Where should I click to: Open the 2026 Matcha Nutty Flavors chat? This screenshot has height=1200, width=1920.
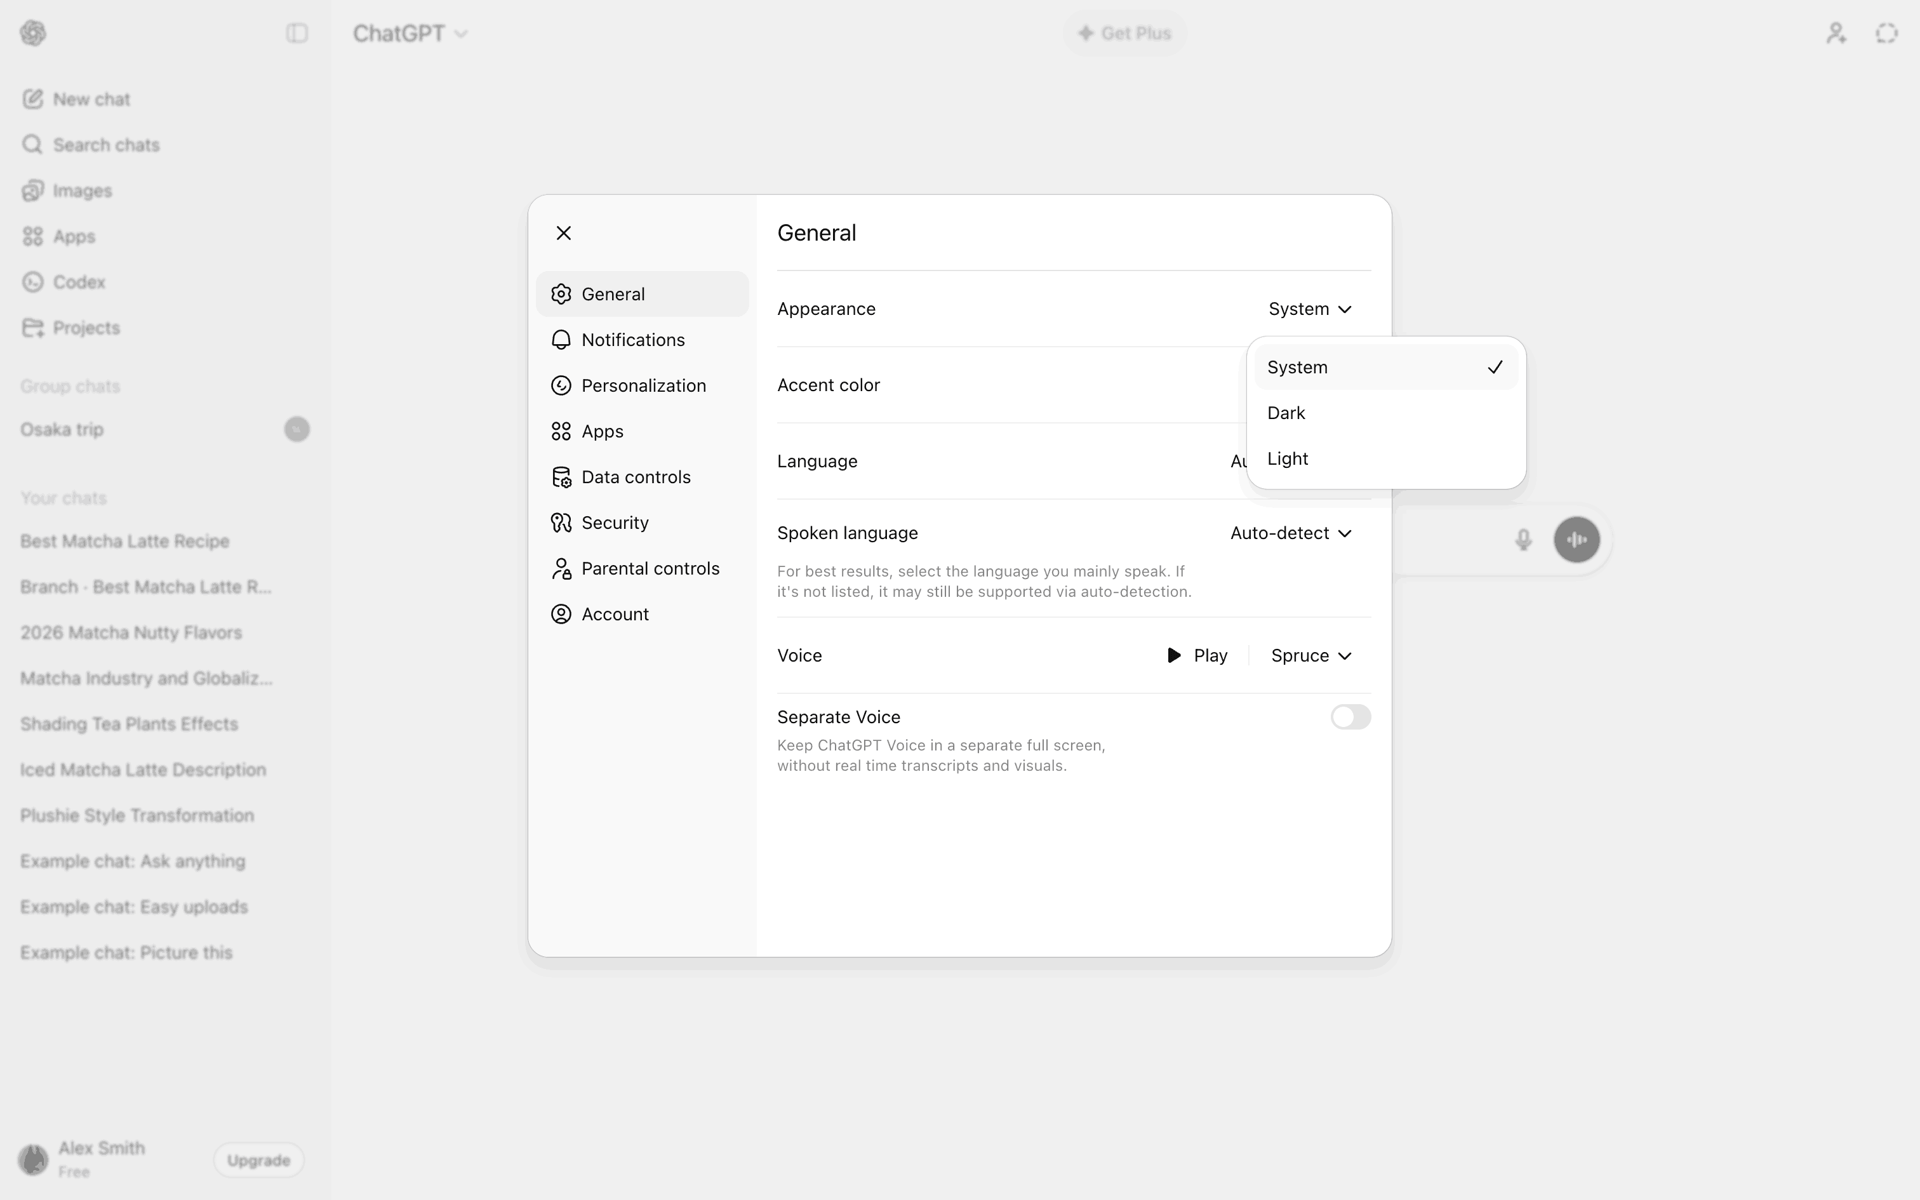164,633
